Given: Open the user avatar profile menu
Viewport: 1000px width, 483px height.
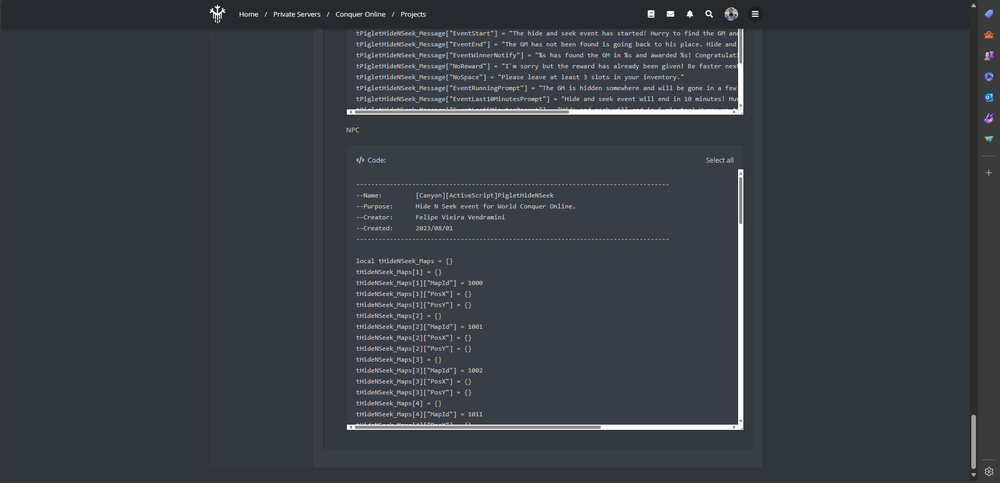Looking at the screenshot, I should point(731,14).
